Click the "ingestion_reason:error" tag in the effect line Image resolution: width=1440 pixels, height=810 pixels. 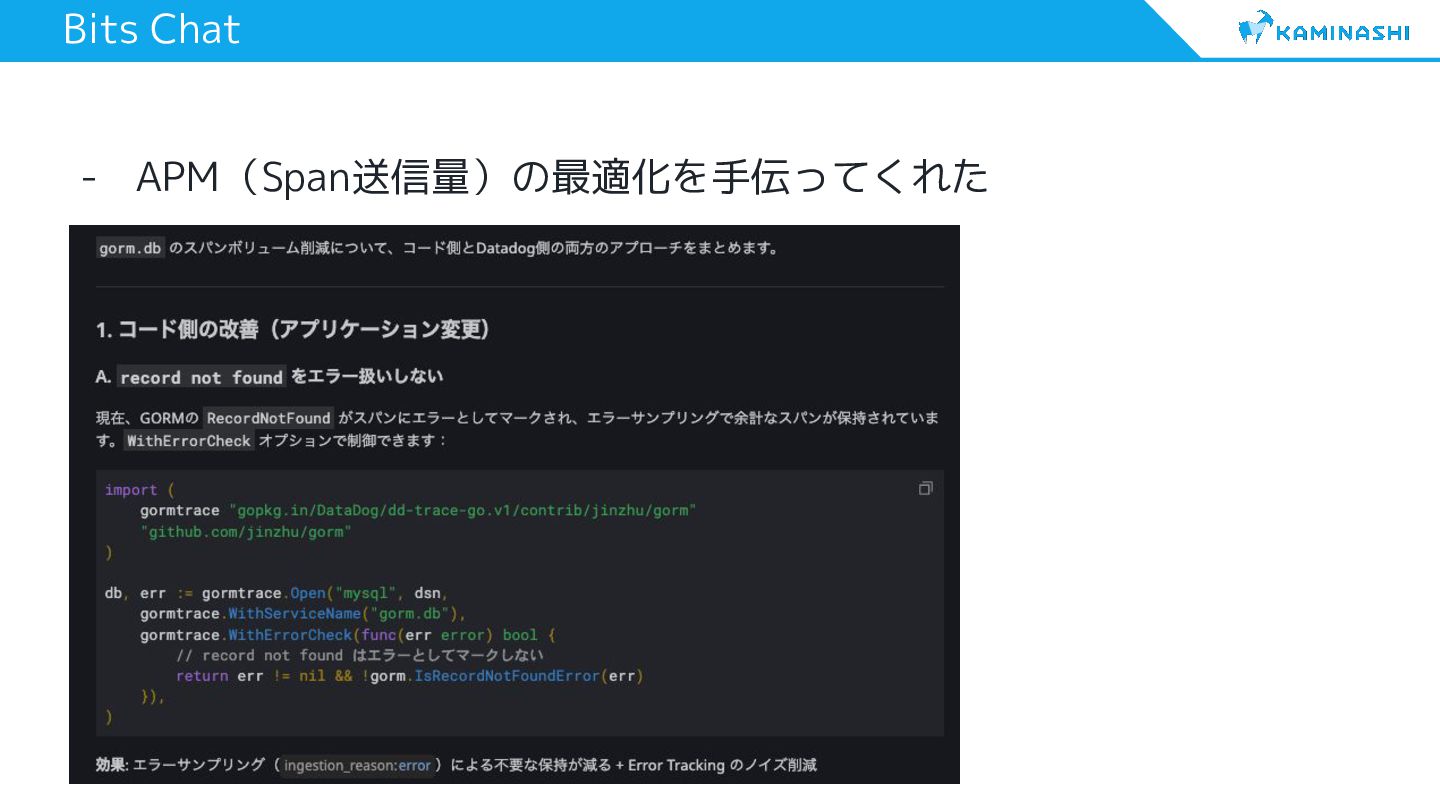click(357, 766)
